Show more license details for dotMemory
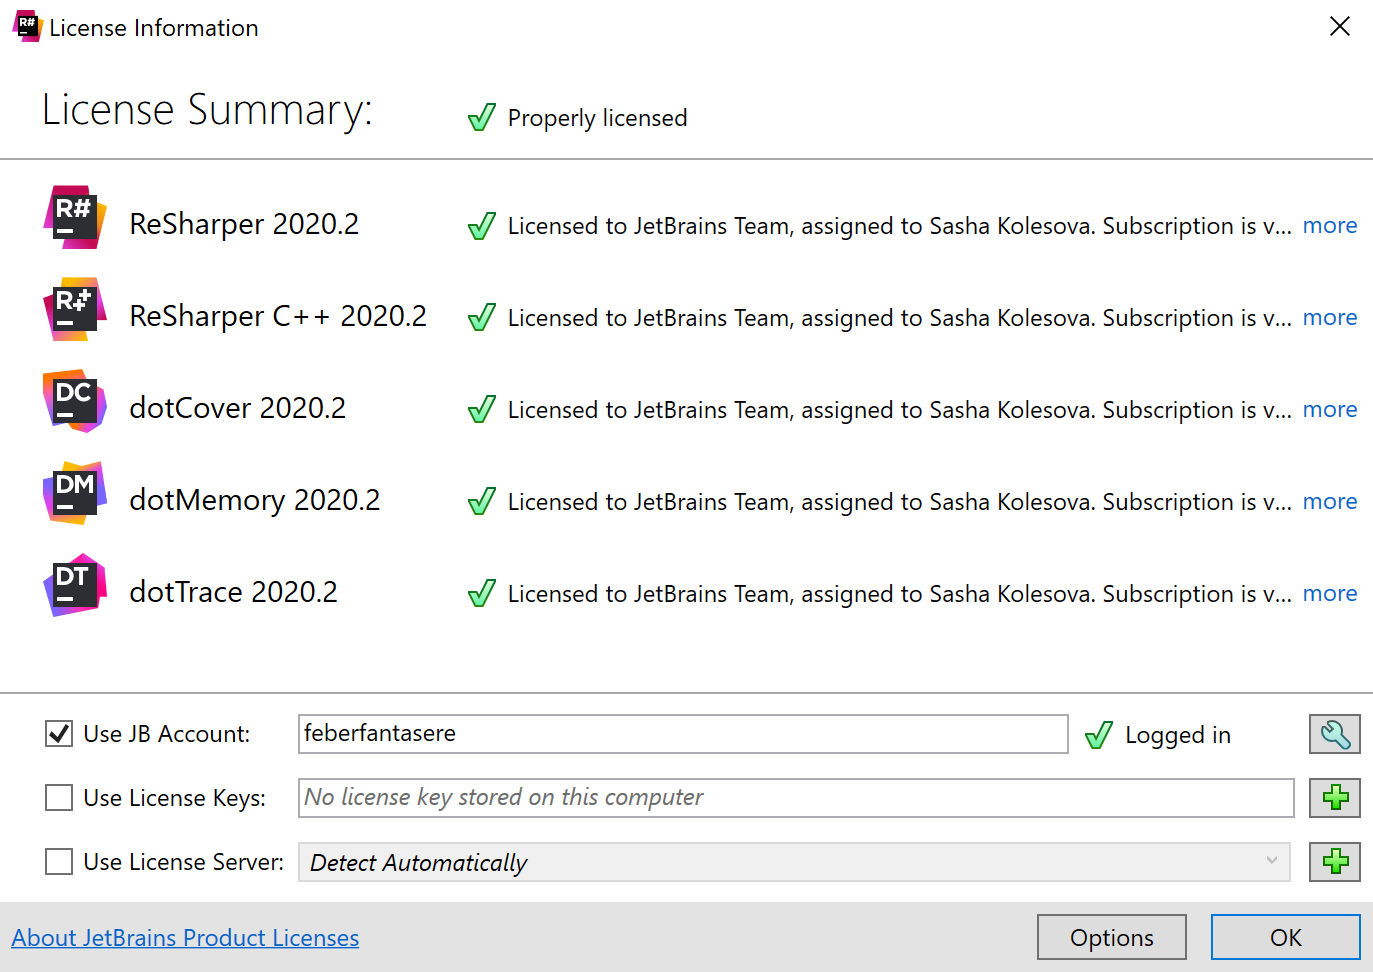This screenshot has height=972, width=1373. click(1330, 502)
